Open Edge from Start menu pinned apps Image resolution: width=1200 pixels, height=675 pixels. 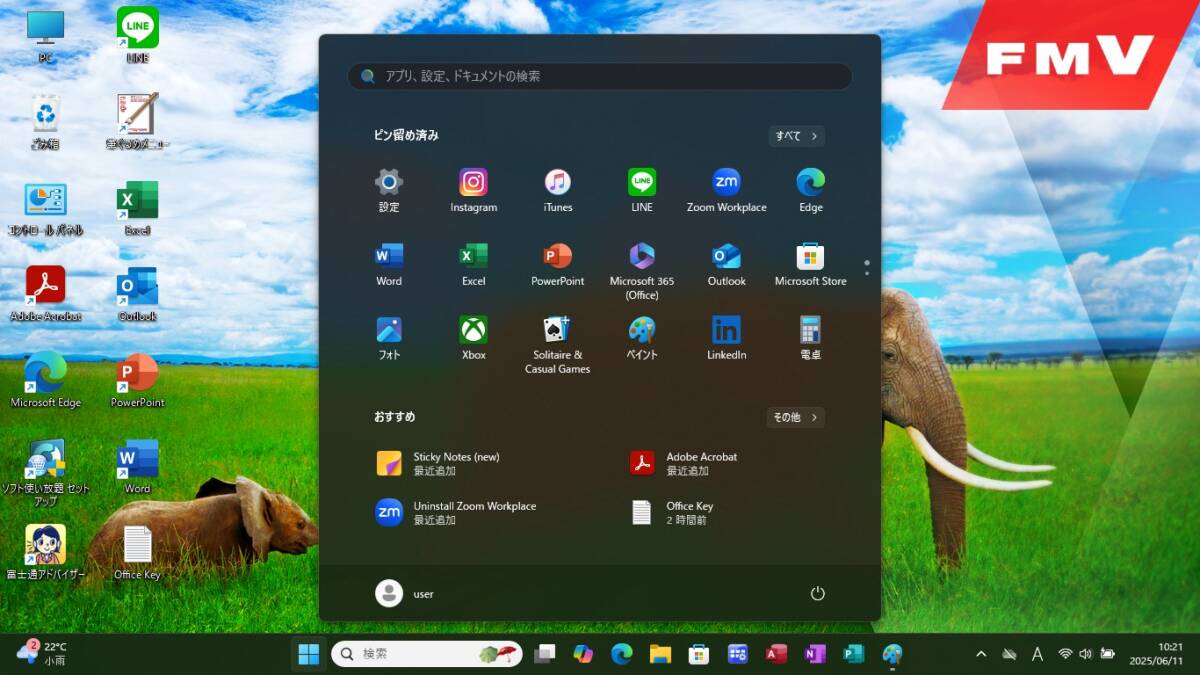(811, 190)
